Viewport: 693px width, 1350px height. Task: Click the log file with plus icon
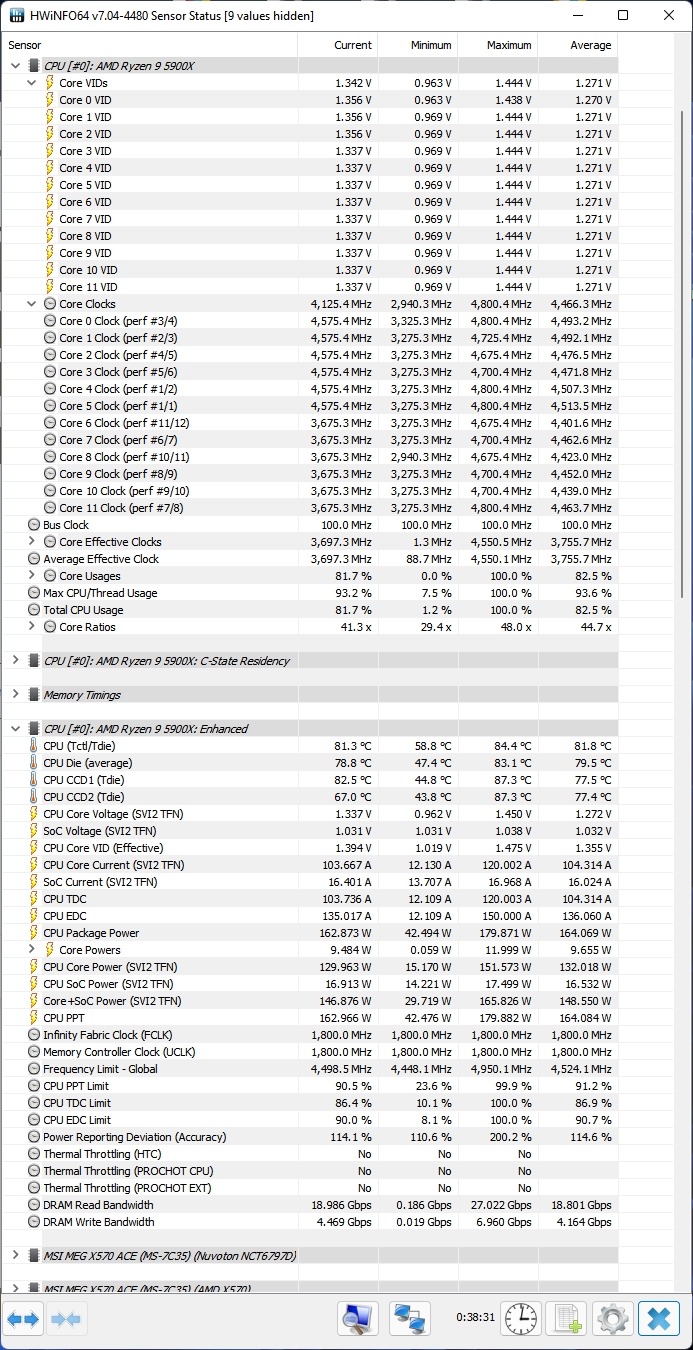(x=567, y=1319)
